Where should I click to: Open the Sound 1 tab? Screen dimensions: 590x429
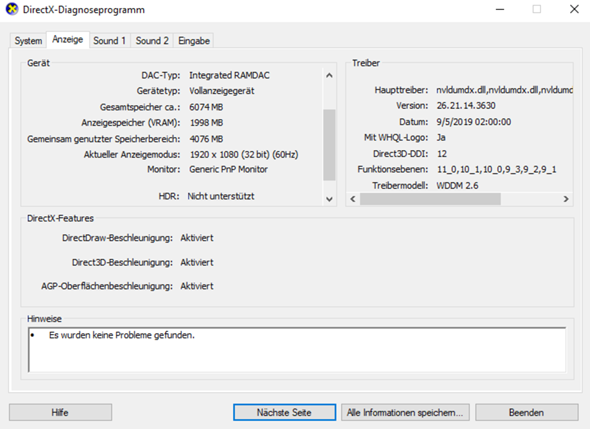coord(109,41)
